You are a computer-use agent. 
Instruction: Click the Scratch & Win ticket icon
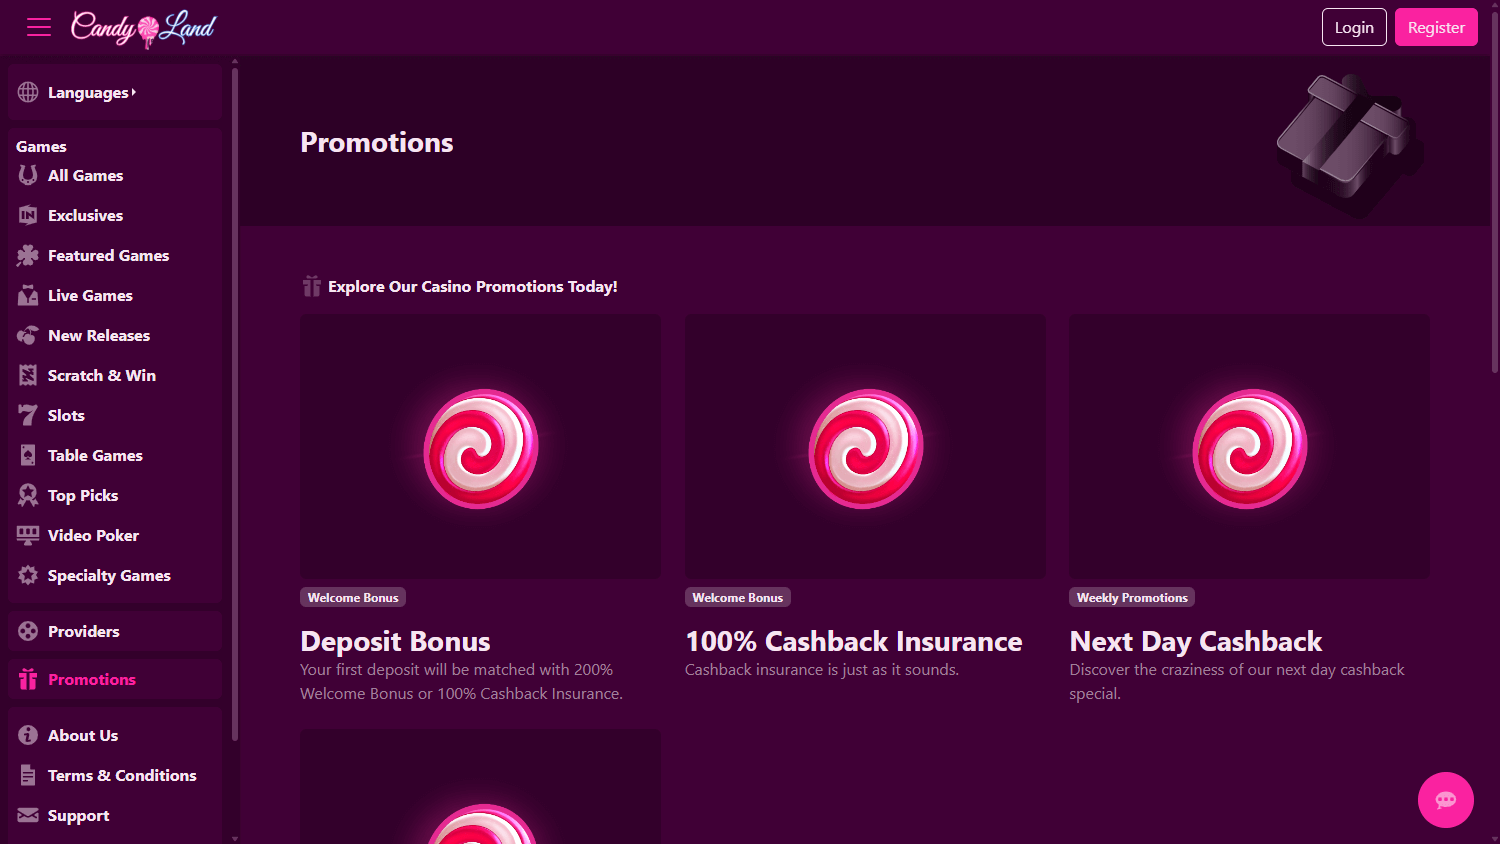[27, 375]
